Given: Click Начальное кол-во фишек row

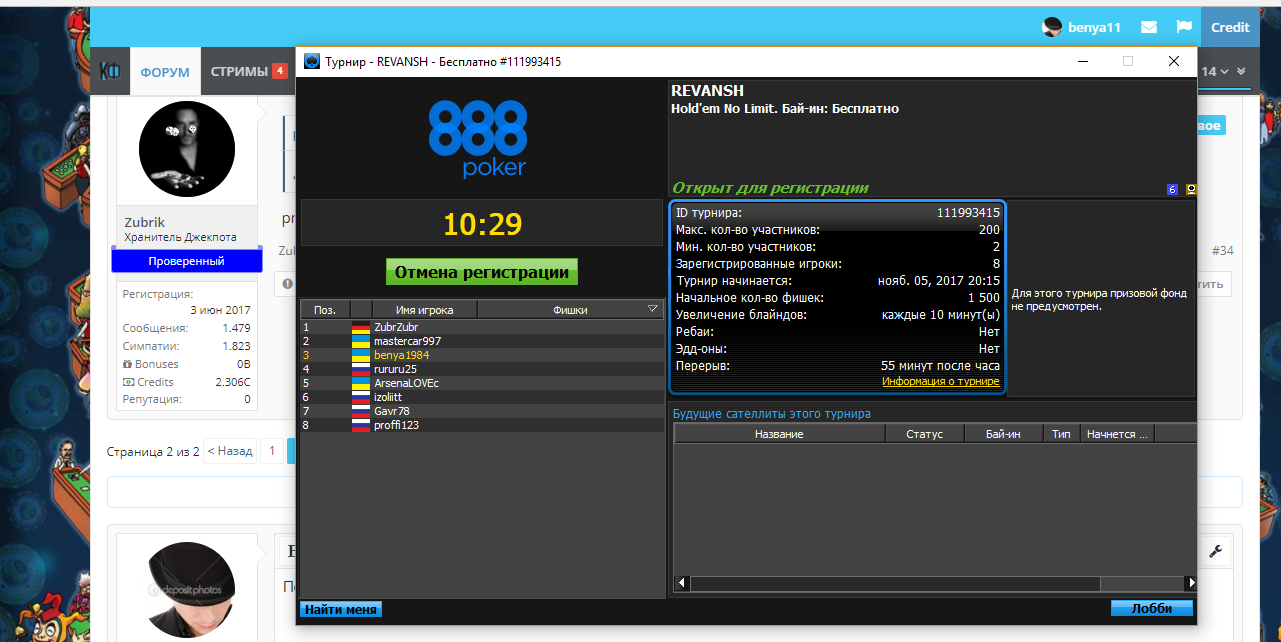Looking at the screenshot, I should coord(838,298).
